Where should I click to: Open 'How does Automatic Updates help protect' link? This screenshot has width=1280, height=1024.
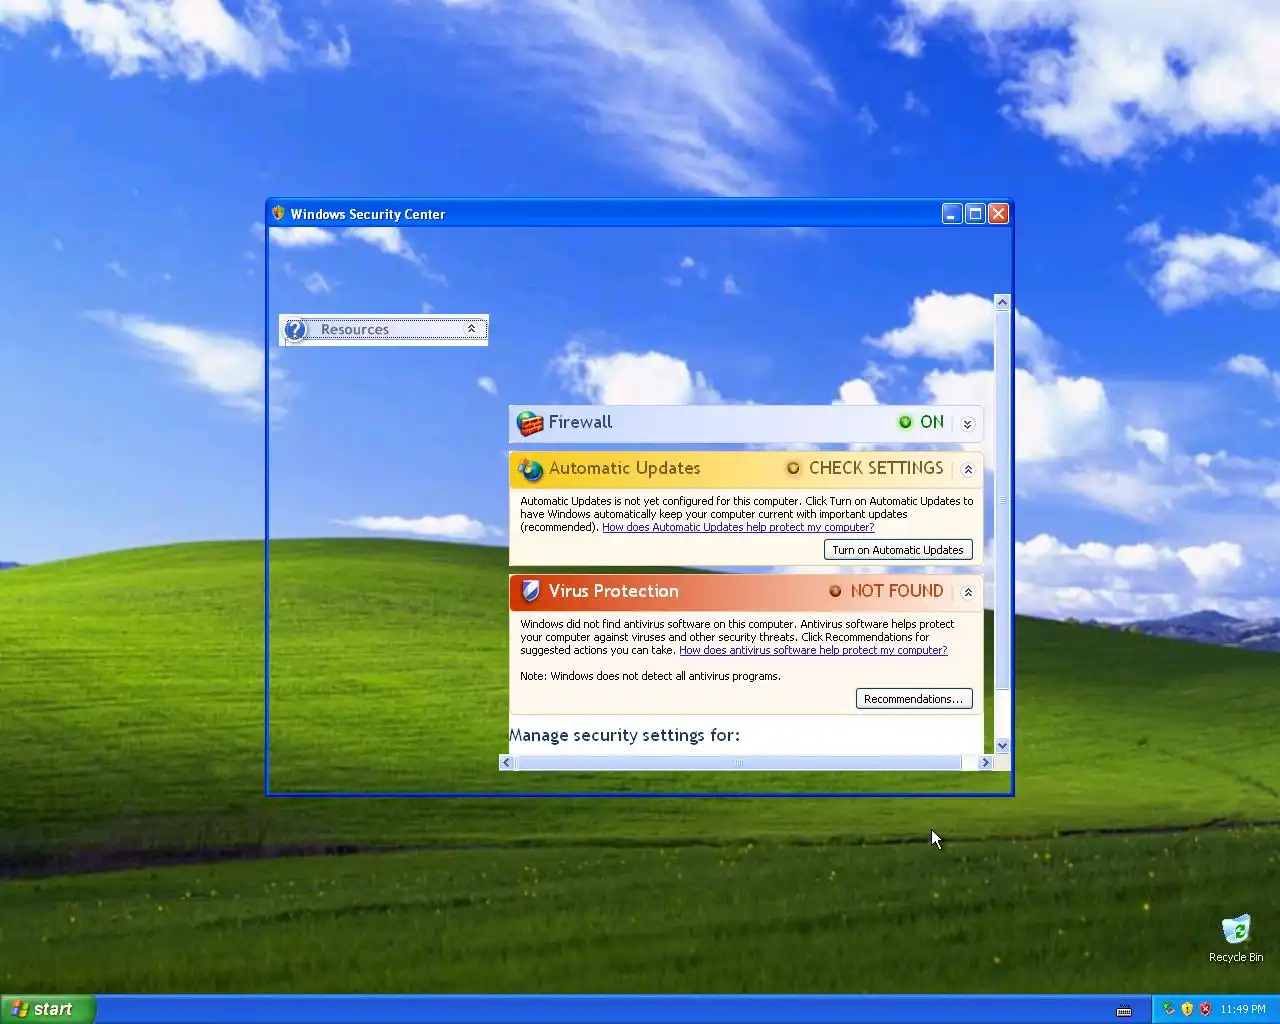pyautogui.click(x=738, y=527)
